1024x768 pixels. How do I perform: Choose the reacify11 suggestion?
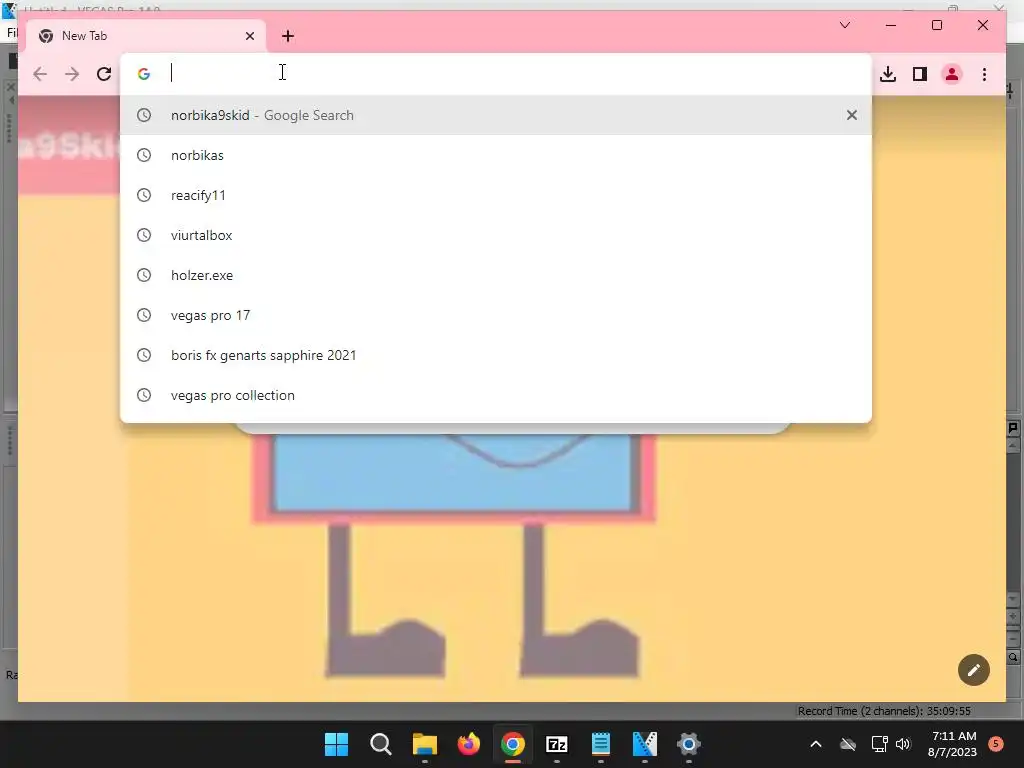(496, 195)
